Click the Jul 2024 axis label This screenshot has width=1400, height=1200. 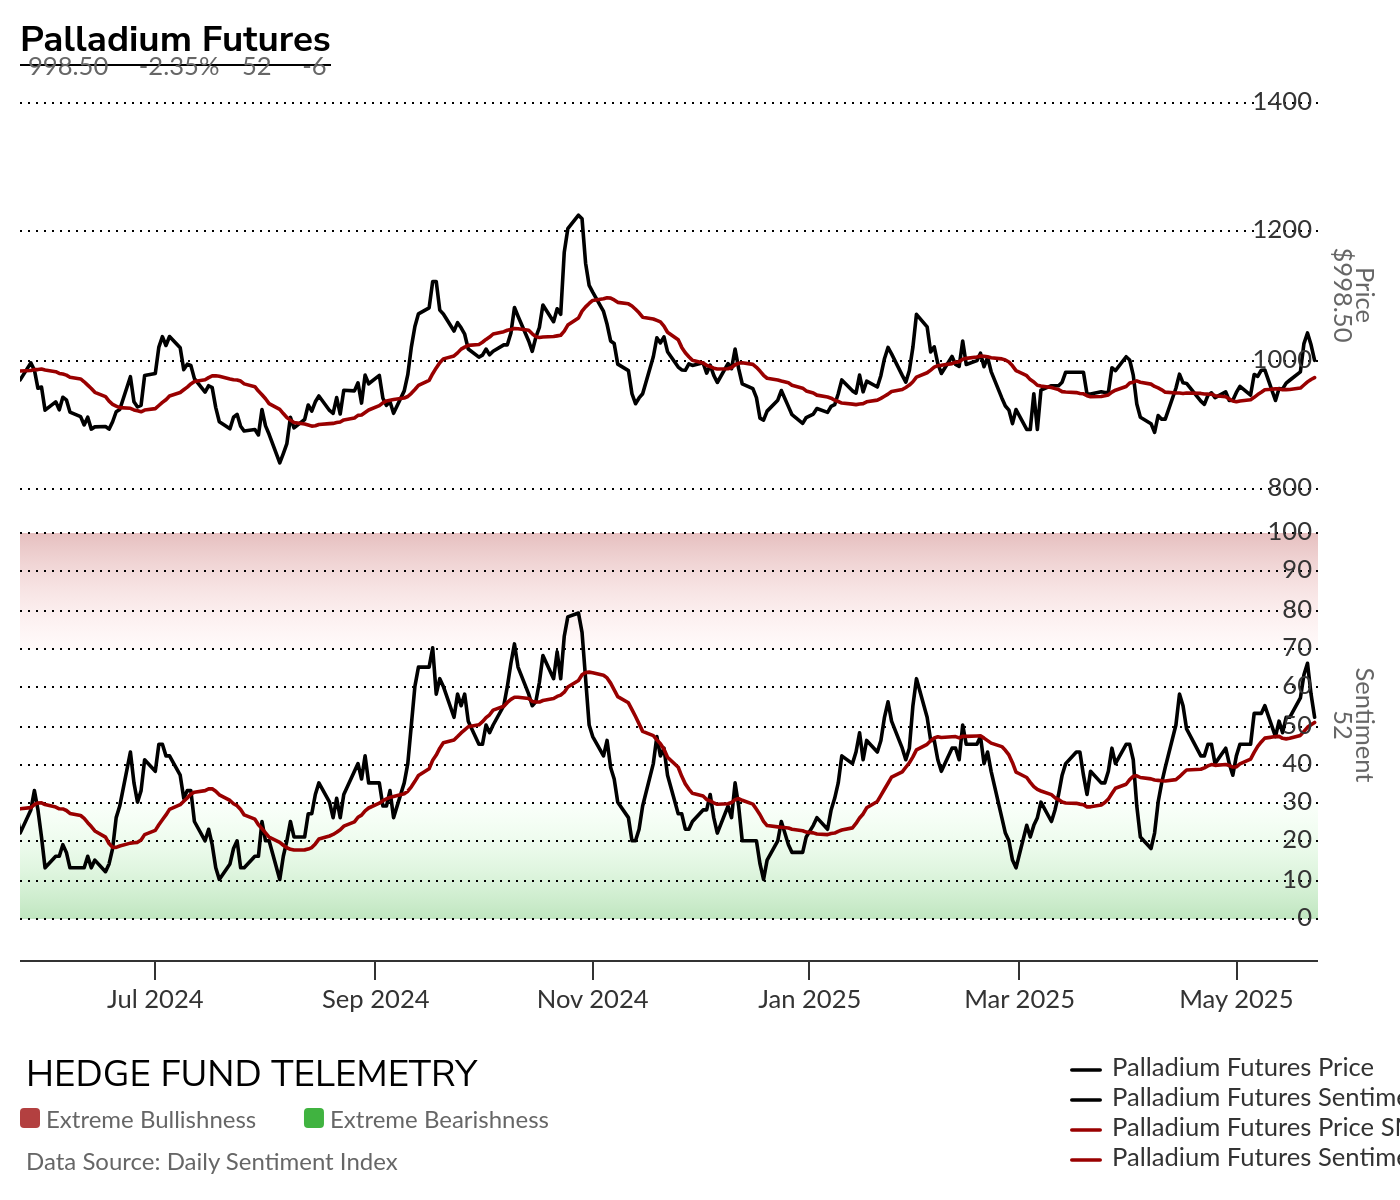tap(155, 999)
